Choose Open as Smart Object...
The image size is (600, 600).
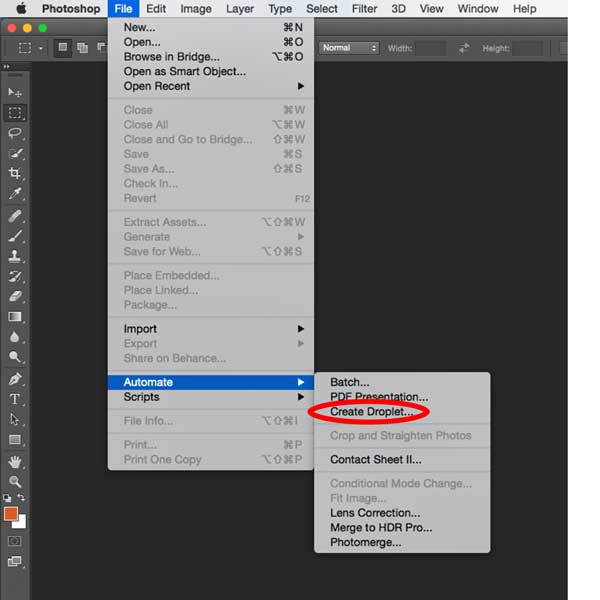[211, 72]
